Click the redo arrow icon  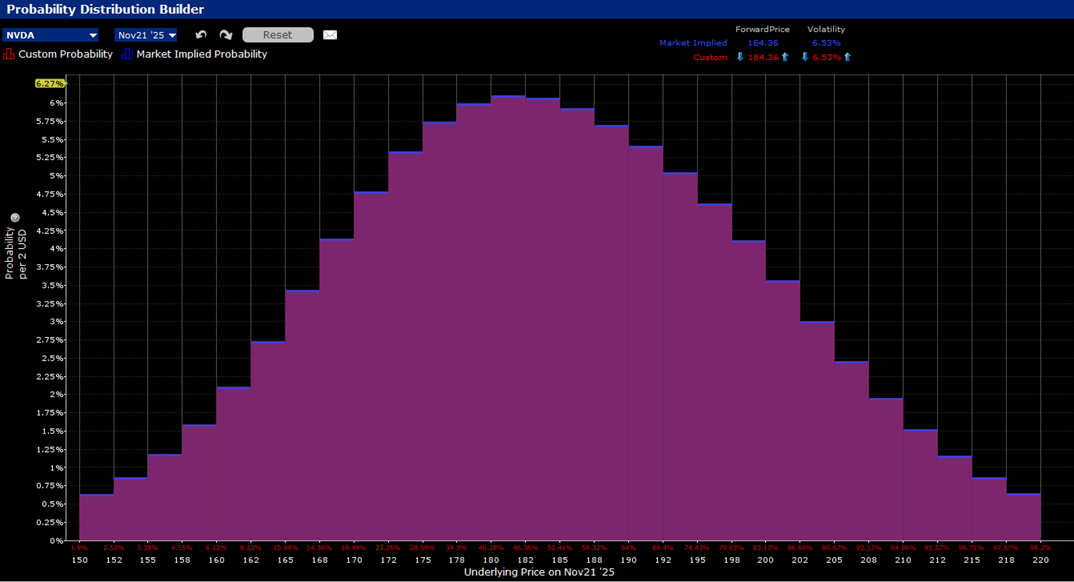click(x=226, y=35)
